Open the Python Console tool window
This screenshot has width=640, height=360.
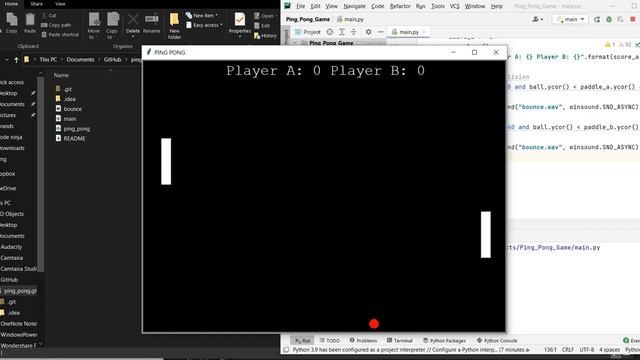pos(497,340)
